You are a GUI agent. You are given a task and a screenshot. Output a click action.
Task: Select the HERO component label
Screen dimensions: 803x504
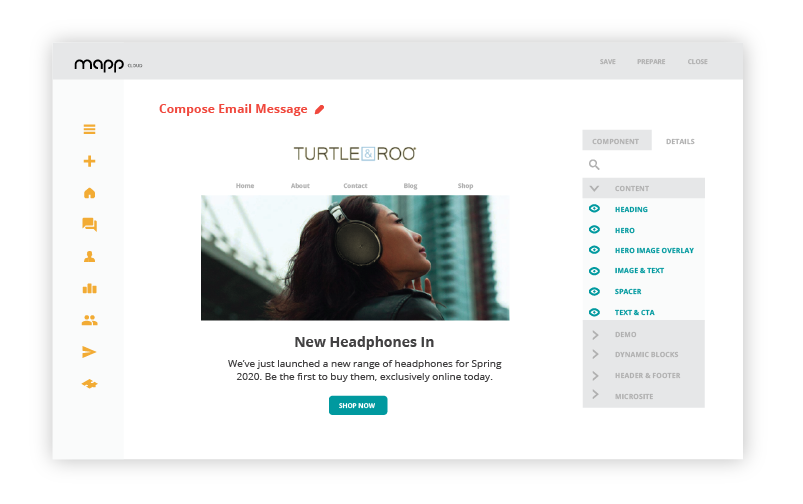[624, 230]
